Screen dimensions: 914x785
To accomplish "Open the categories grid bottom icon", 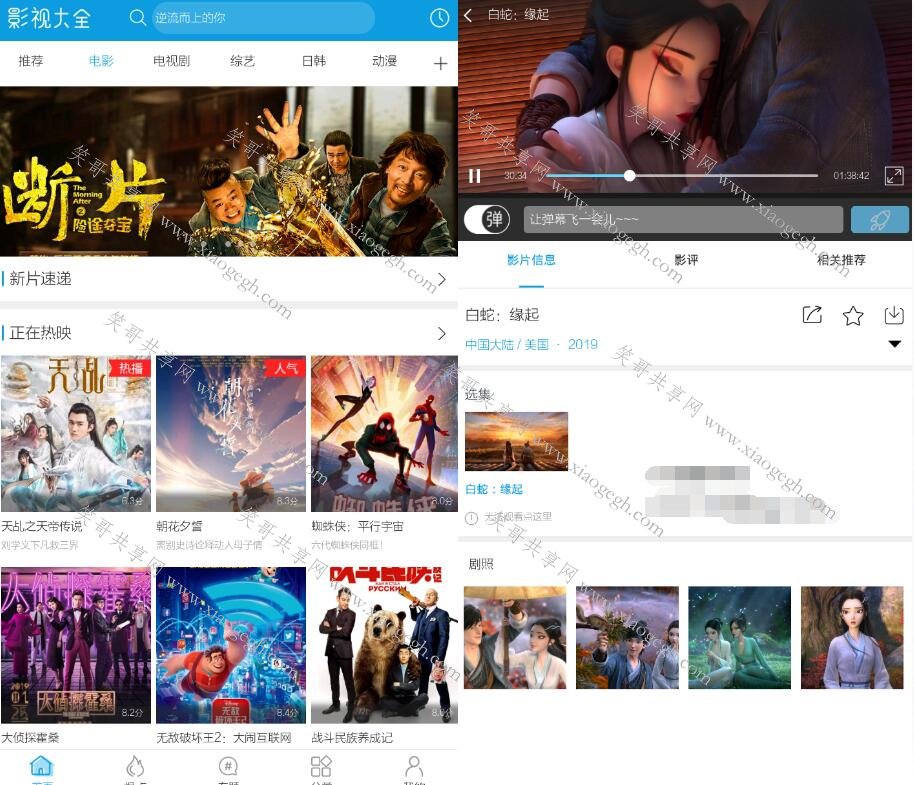I will coord(321,766).
